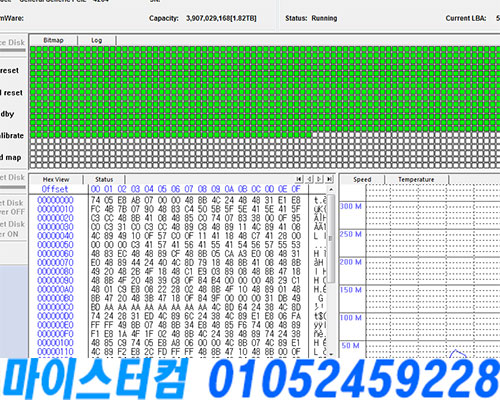Click the capacity value 3,907,029,168[1.82TB]
Viewport: 500px width, 400px height.
pos(221,18)
